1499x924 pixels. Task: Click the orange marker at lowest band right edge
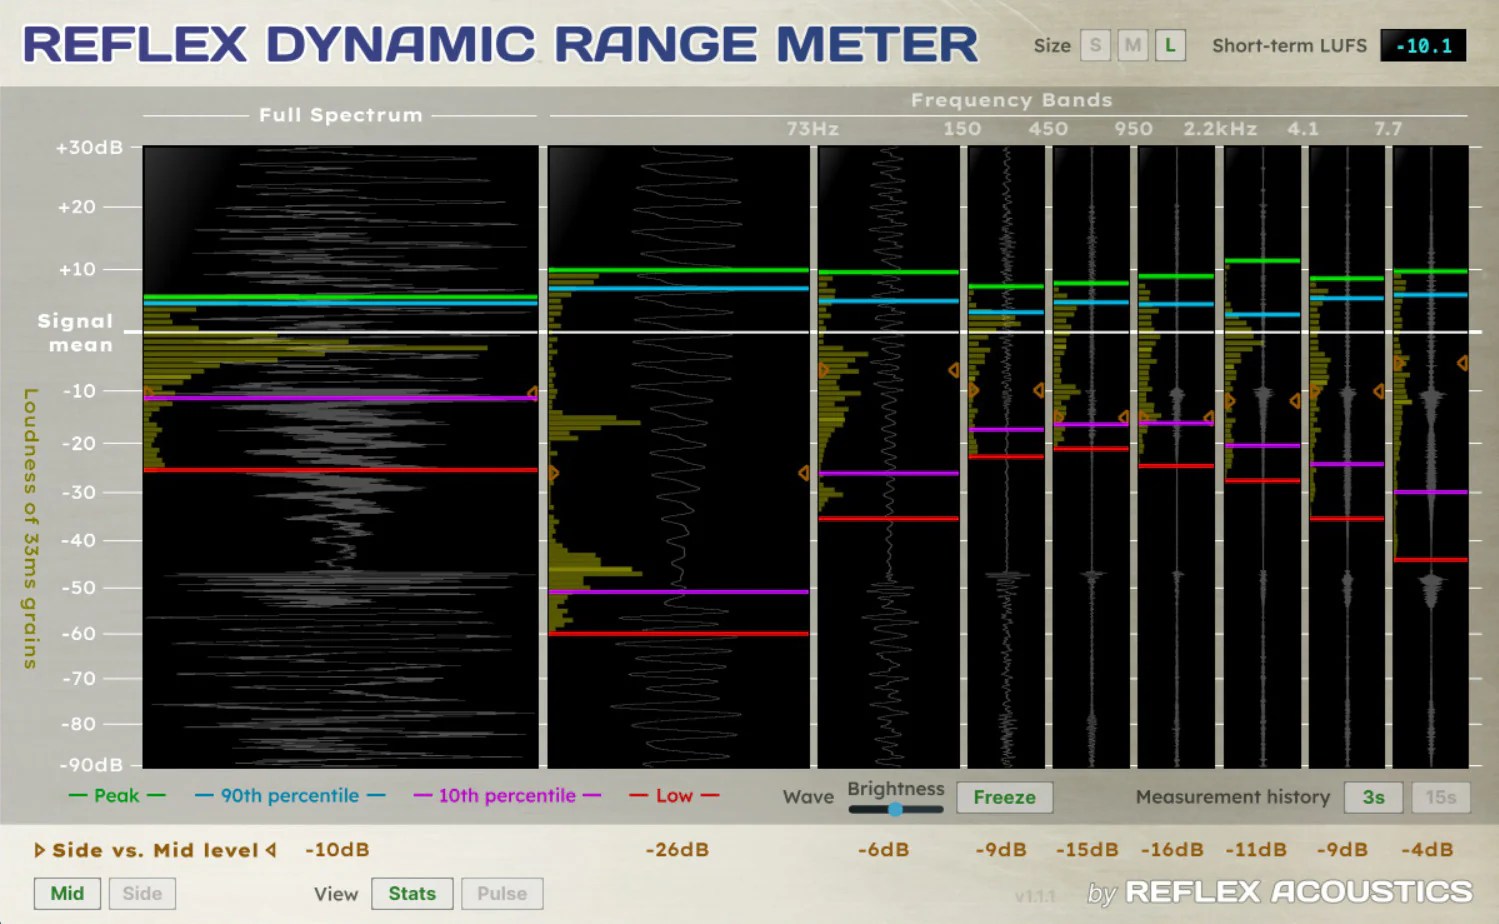pyautogui.click(x=803, y=473)
